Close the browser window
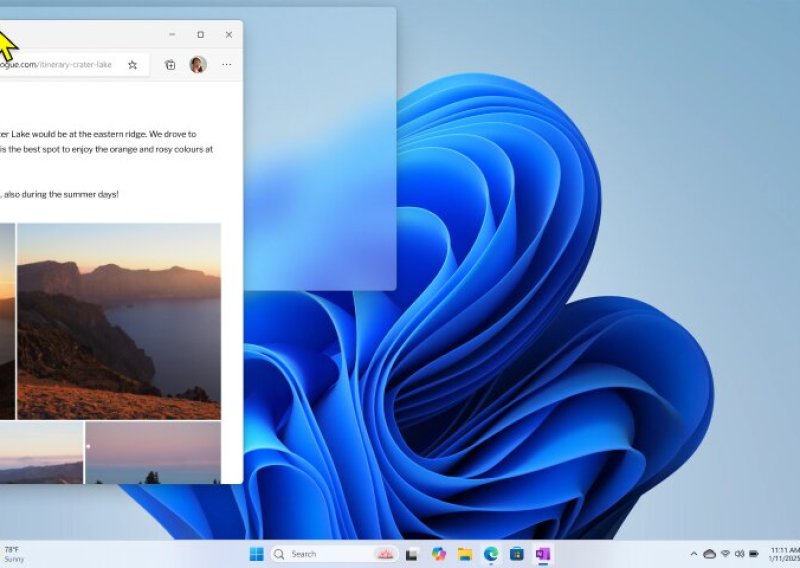800x568 pixels. [229, 35]
